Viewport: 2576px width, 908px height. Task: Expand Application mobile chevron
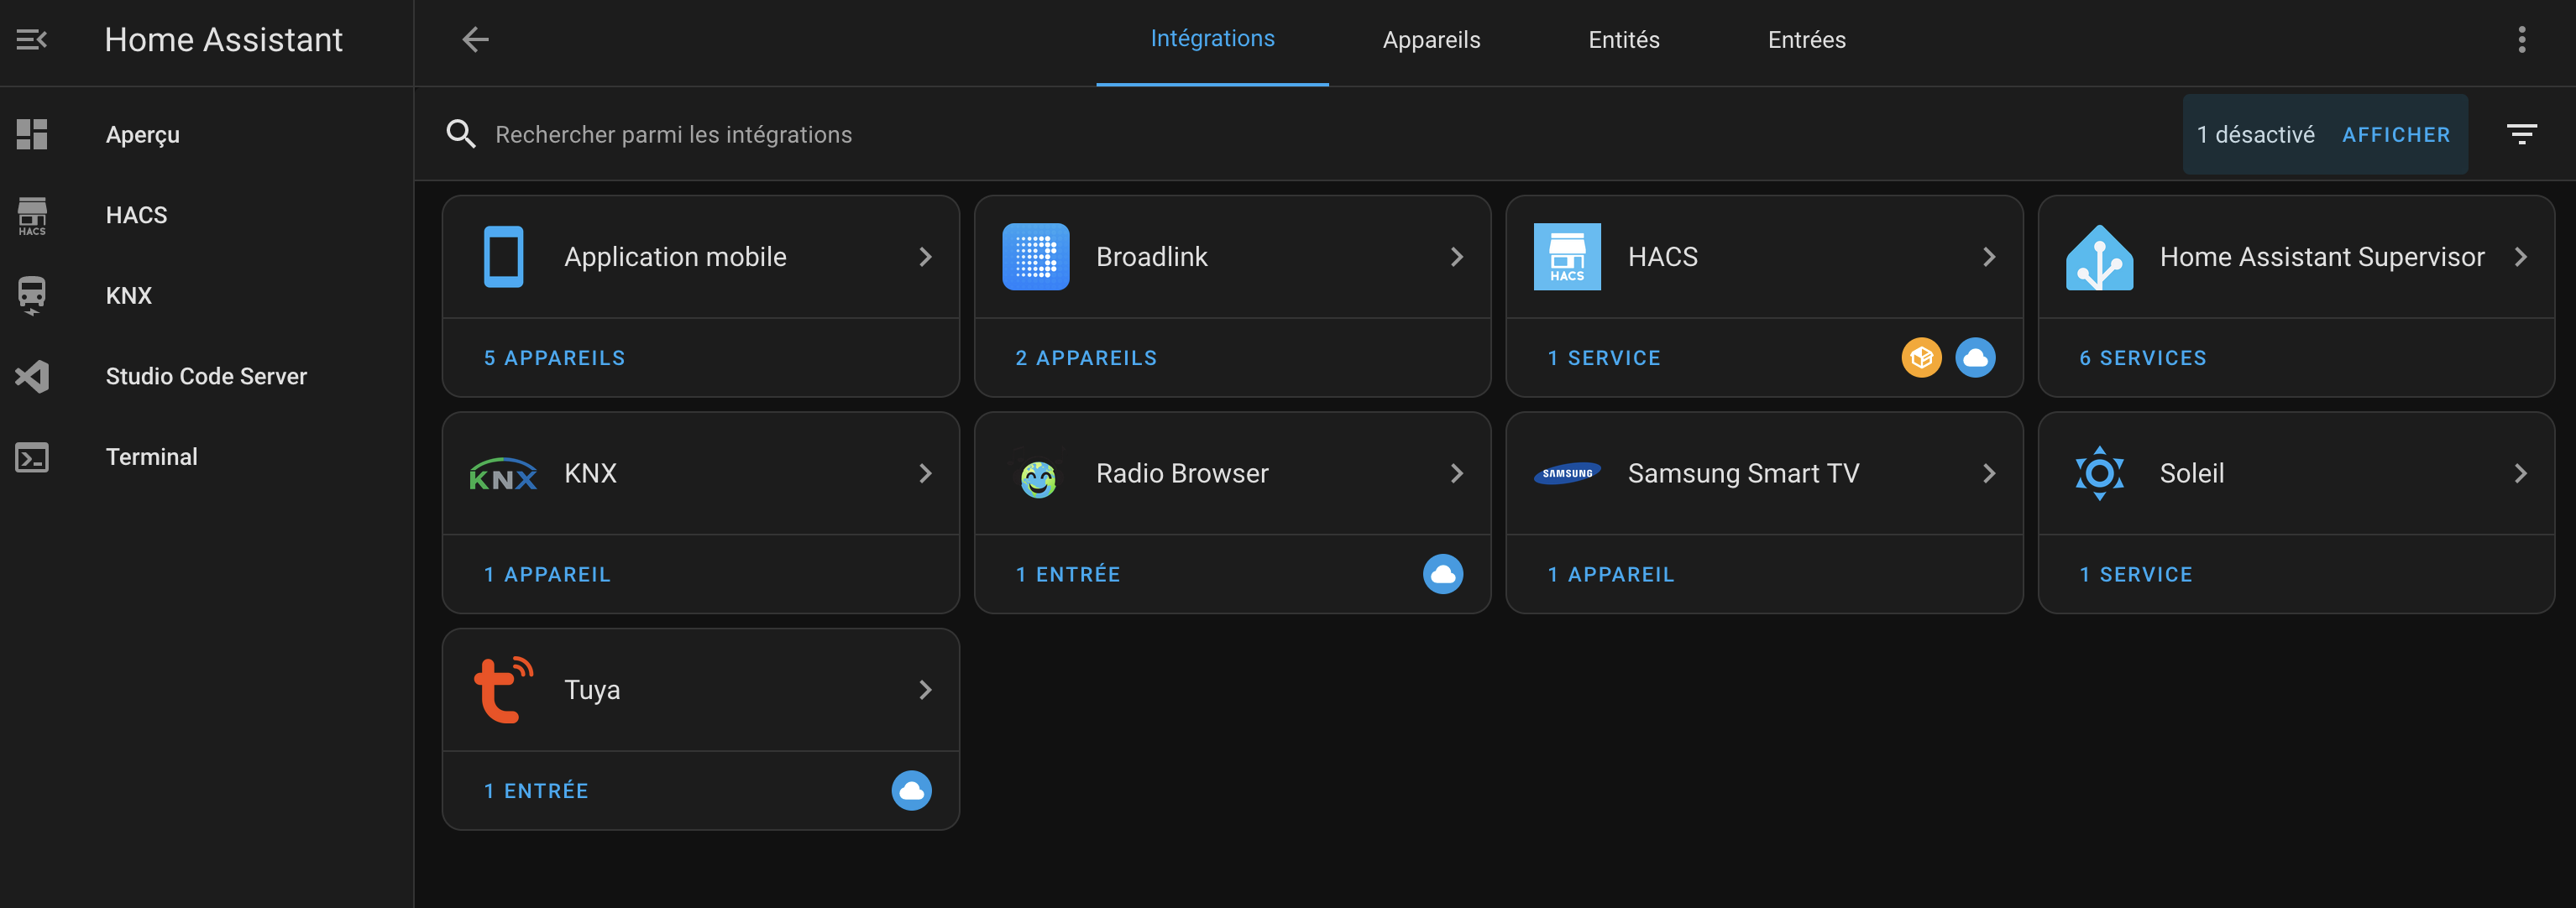pyautogui.click(x=925, y=257)
